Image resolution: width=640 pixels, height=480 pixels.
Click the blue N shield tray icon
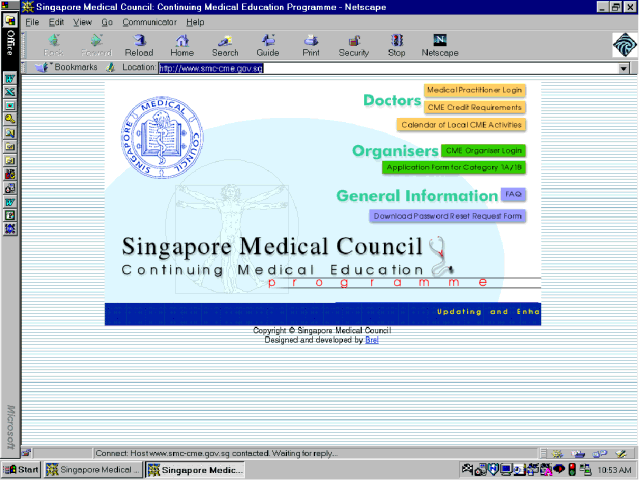pyautogui.click(x=493, y=470)
